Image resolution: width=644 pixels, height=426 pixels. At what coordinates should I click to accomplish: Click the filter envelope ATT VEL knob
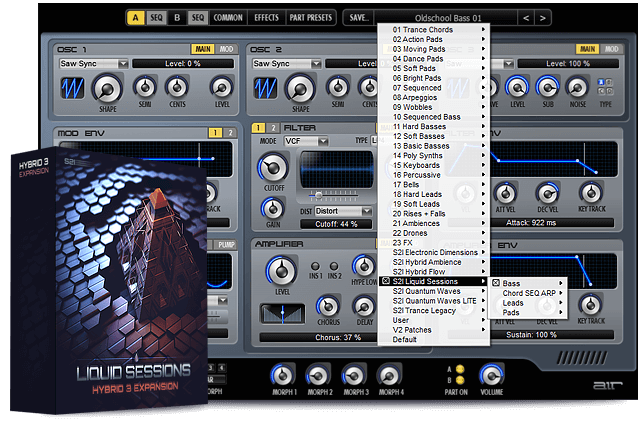(x=505, y=193)
